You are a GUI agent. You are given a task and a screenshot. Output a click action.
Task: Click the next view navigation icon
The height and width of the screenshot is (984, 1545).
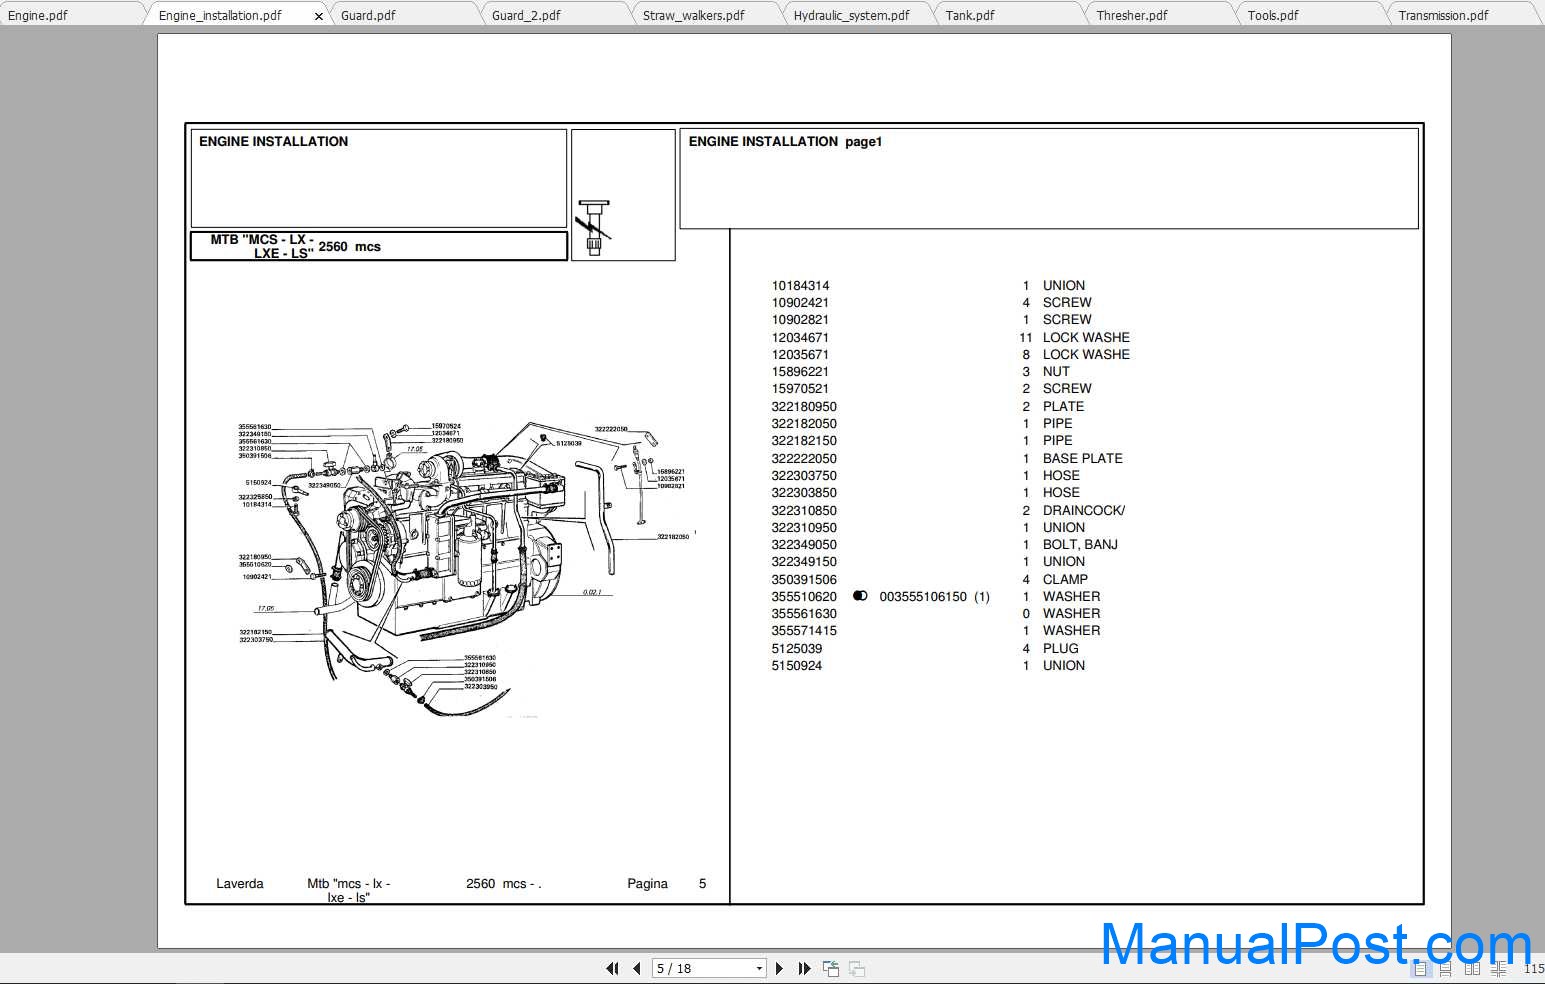point(857,968)
